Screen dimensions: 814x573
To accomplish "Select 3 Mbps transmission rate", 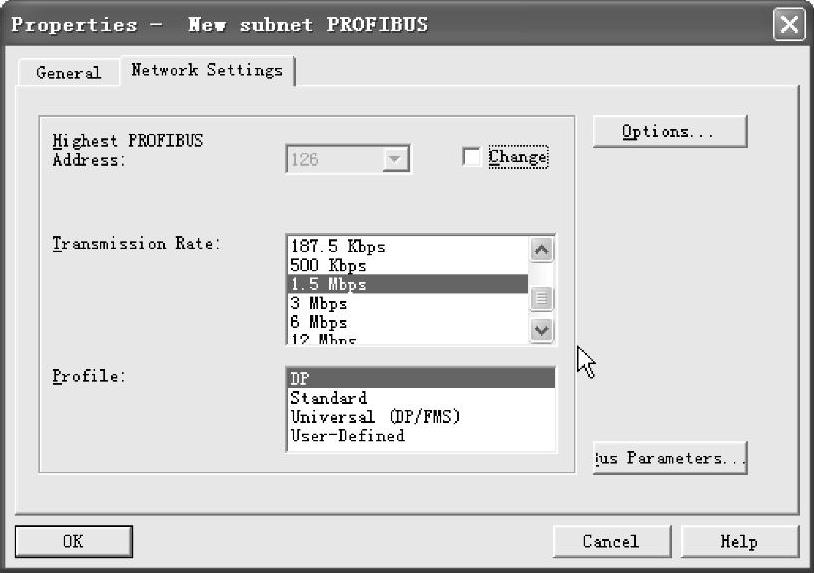I will (x=408, y=303).
